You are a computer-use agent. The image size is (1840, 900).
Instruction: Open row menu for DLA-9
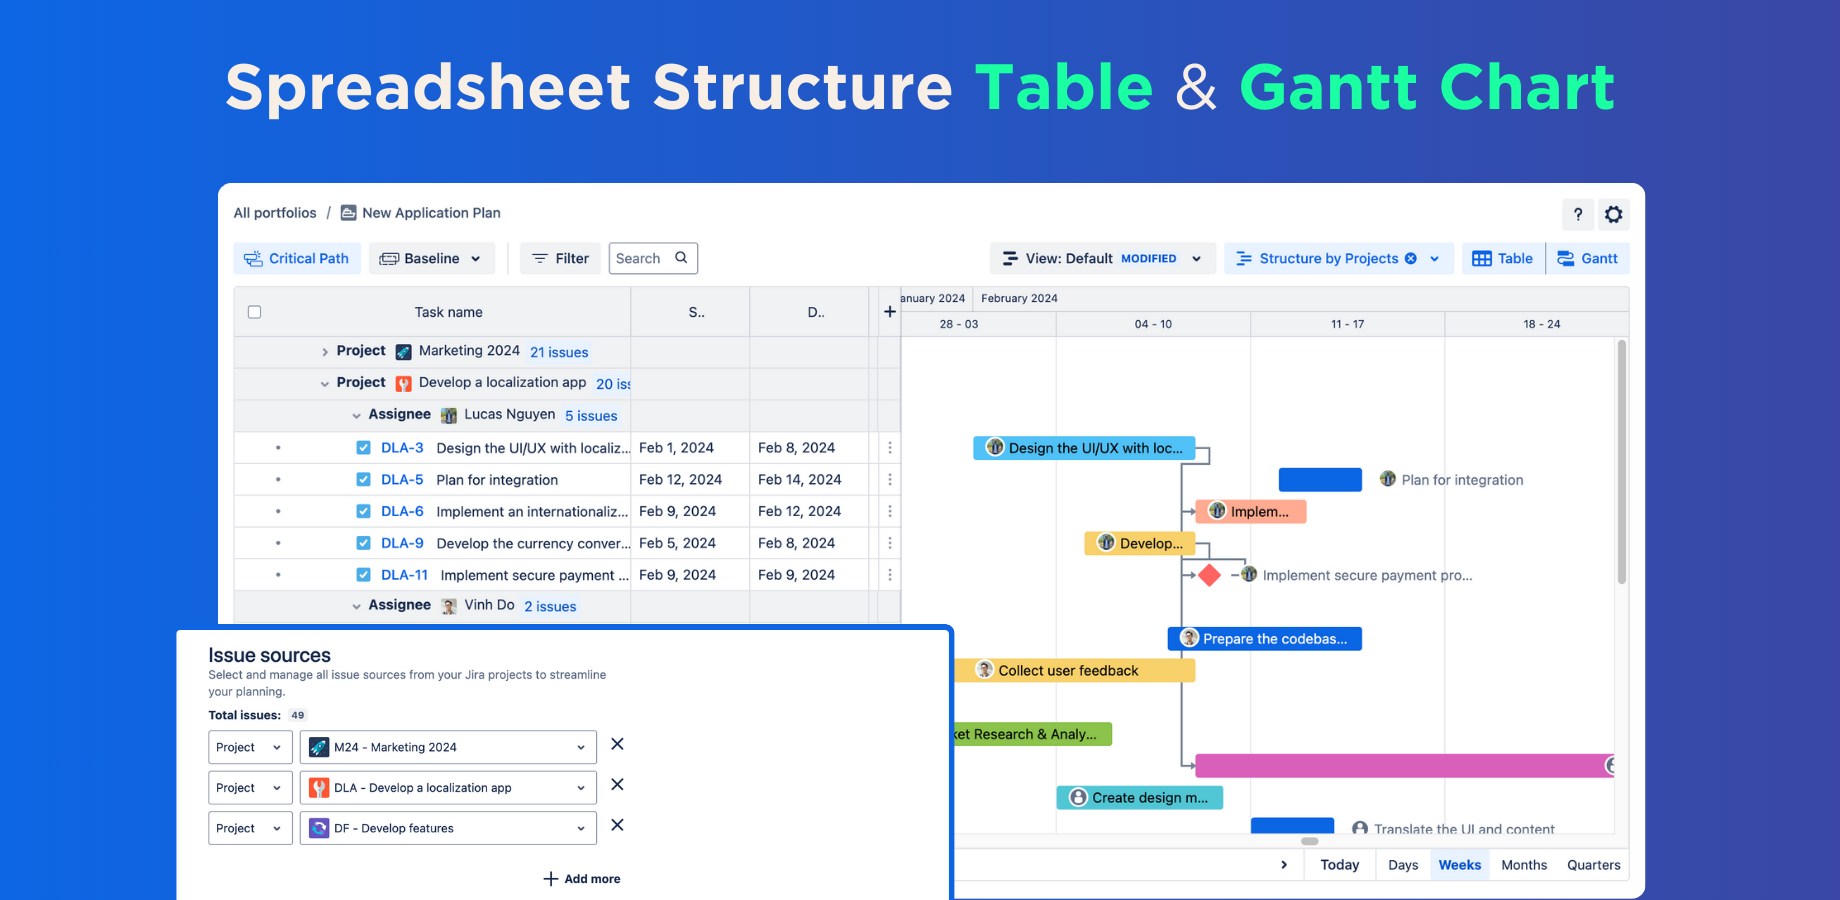click(x=890, y=543)
